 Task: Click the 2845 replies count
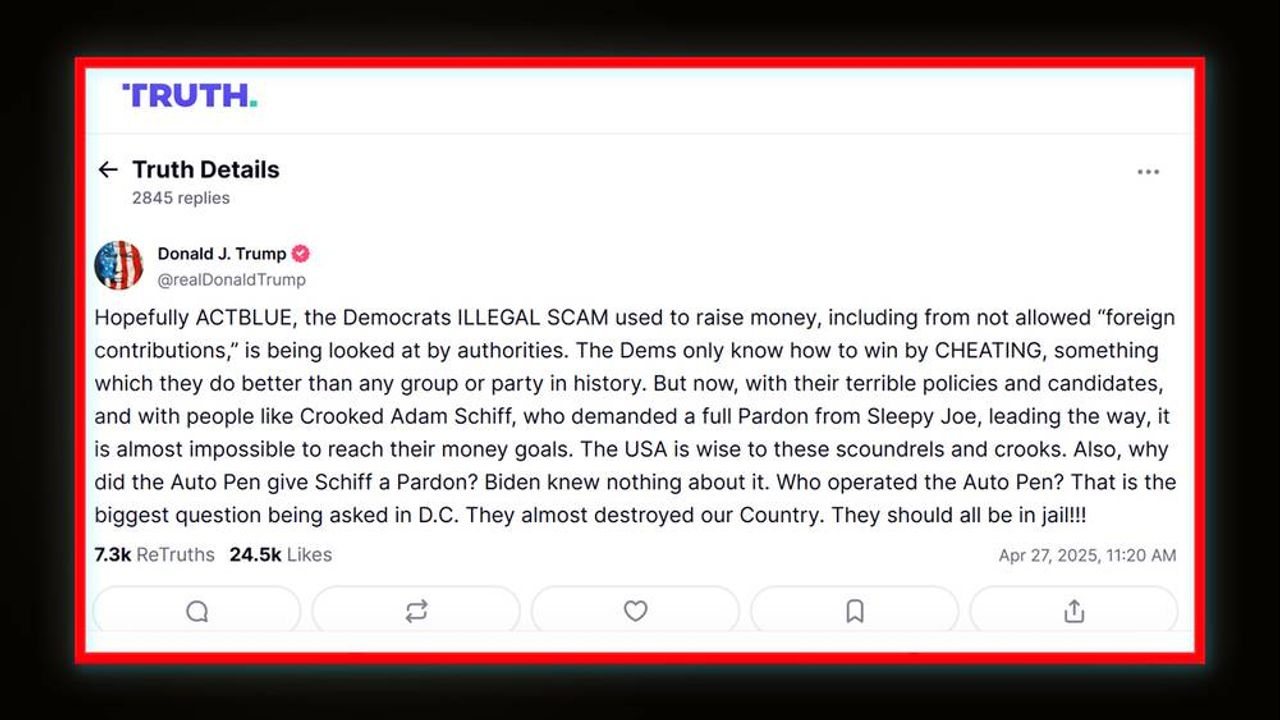(x=181, y=198)
